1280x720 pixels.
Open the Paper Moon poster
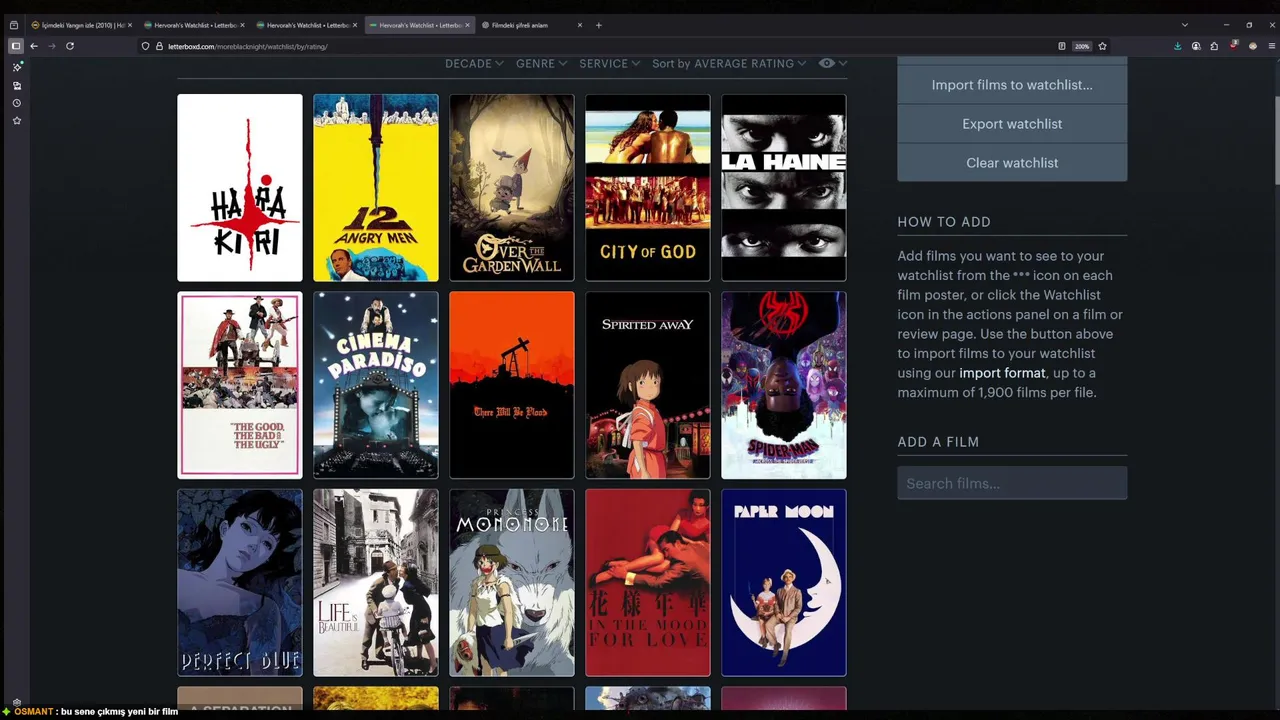(784, 582)
